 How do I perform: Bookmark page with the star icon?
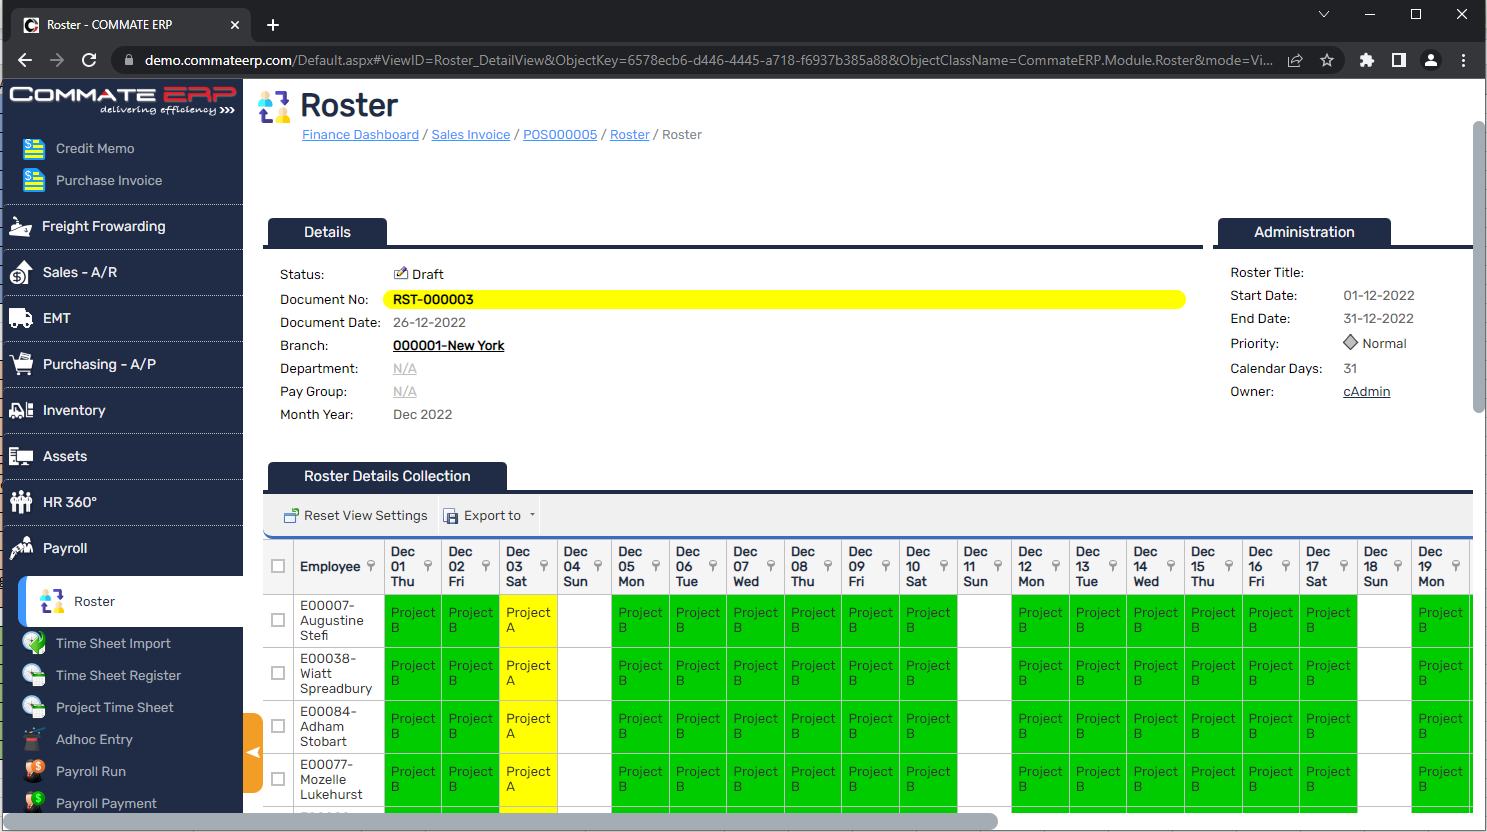click(x=1327, y=60)
